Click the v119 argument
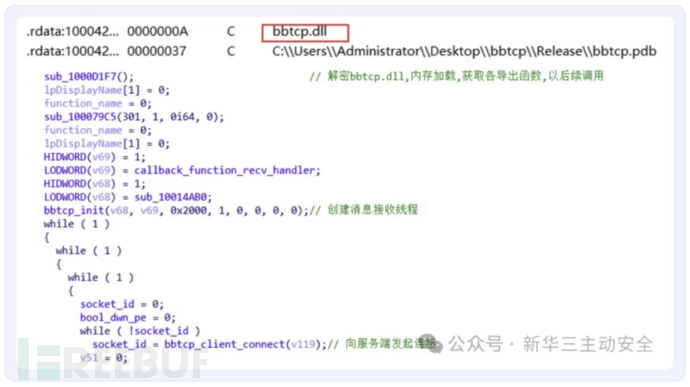Viewport: 690px width, 387px height. [x=303, y=345]
